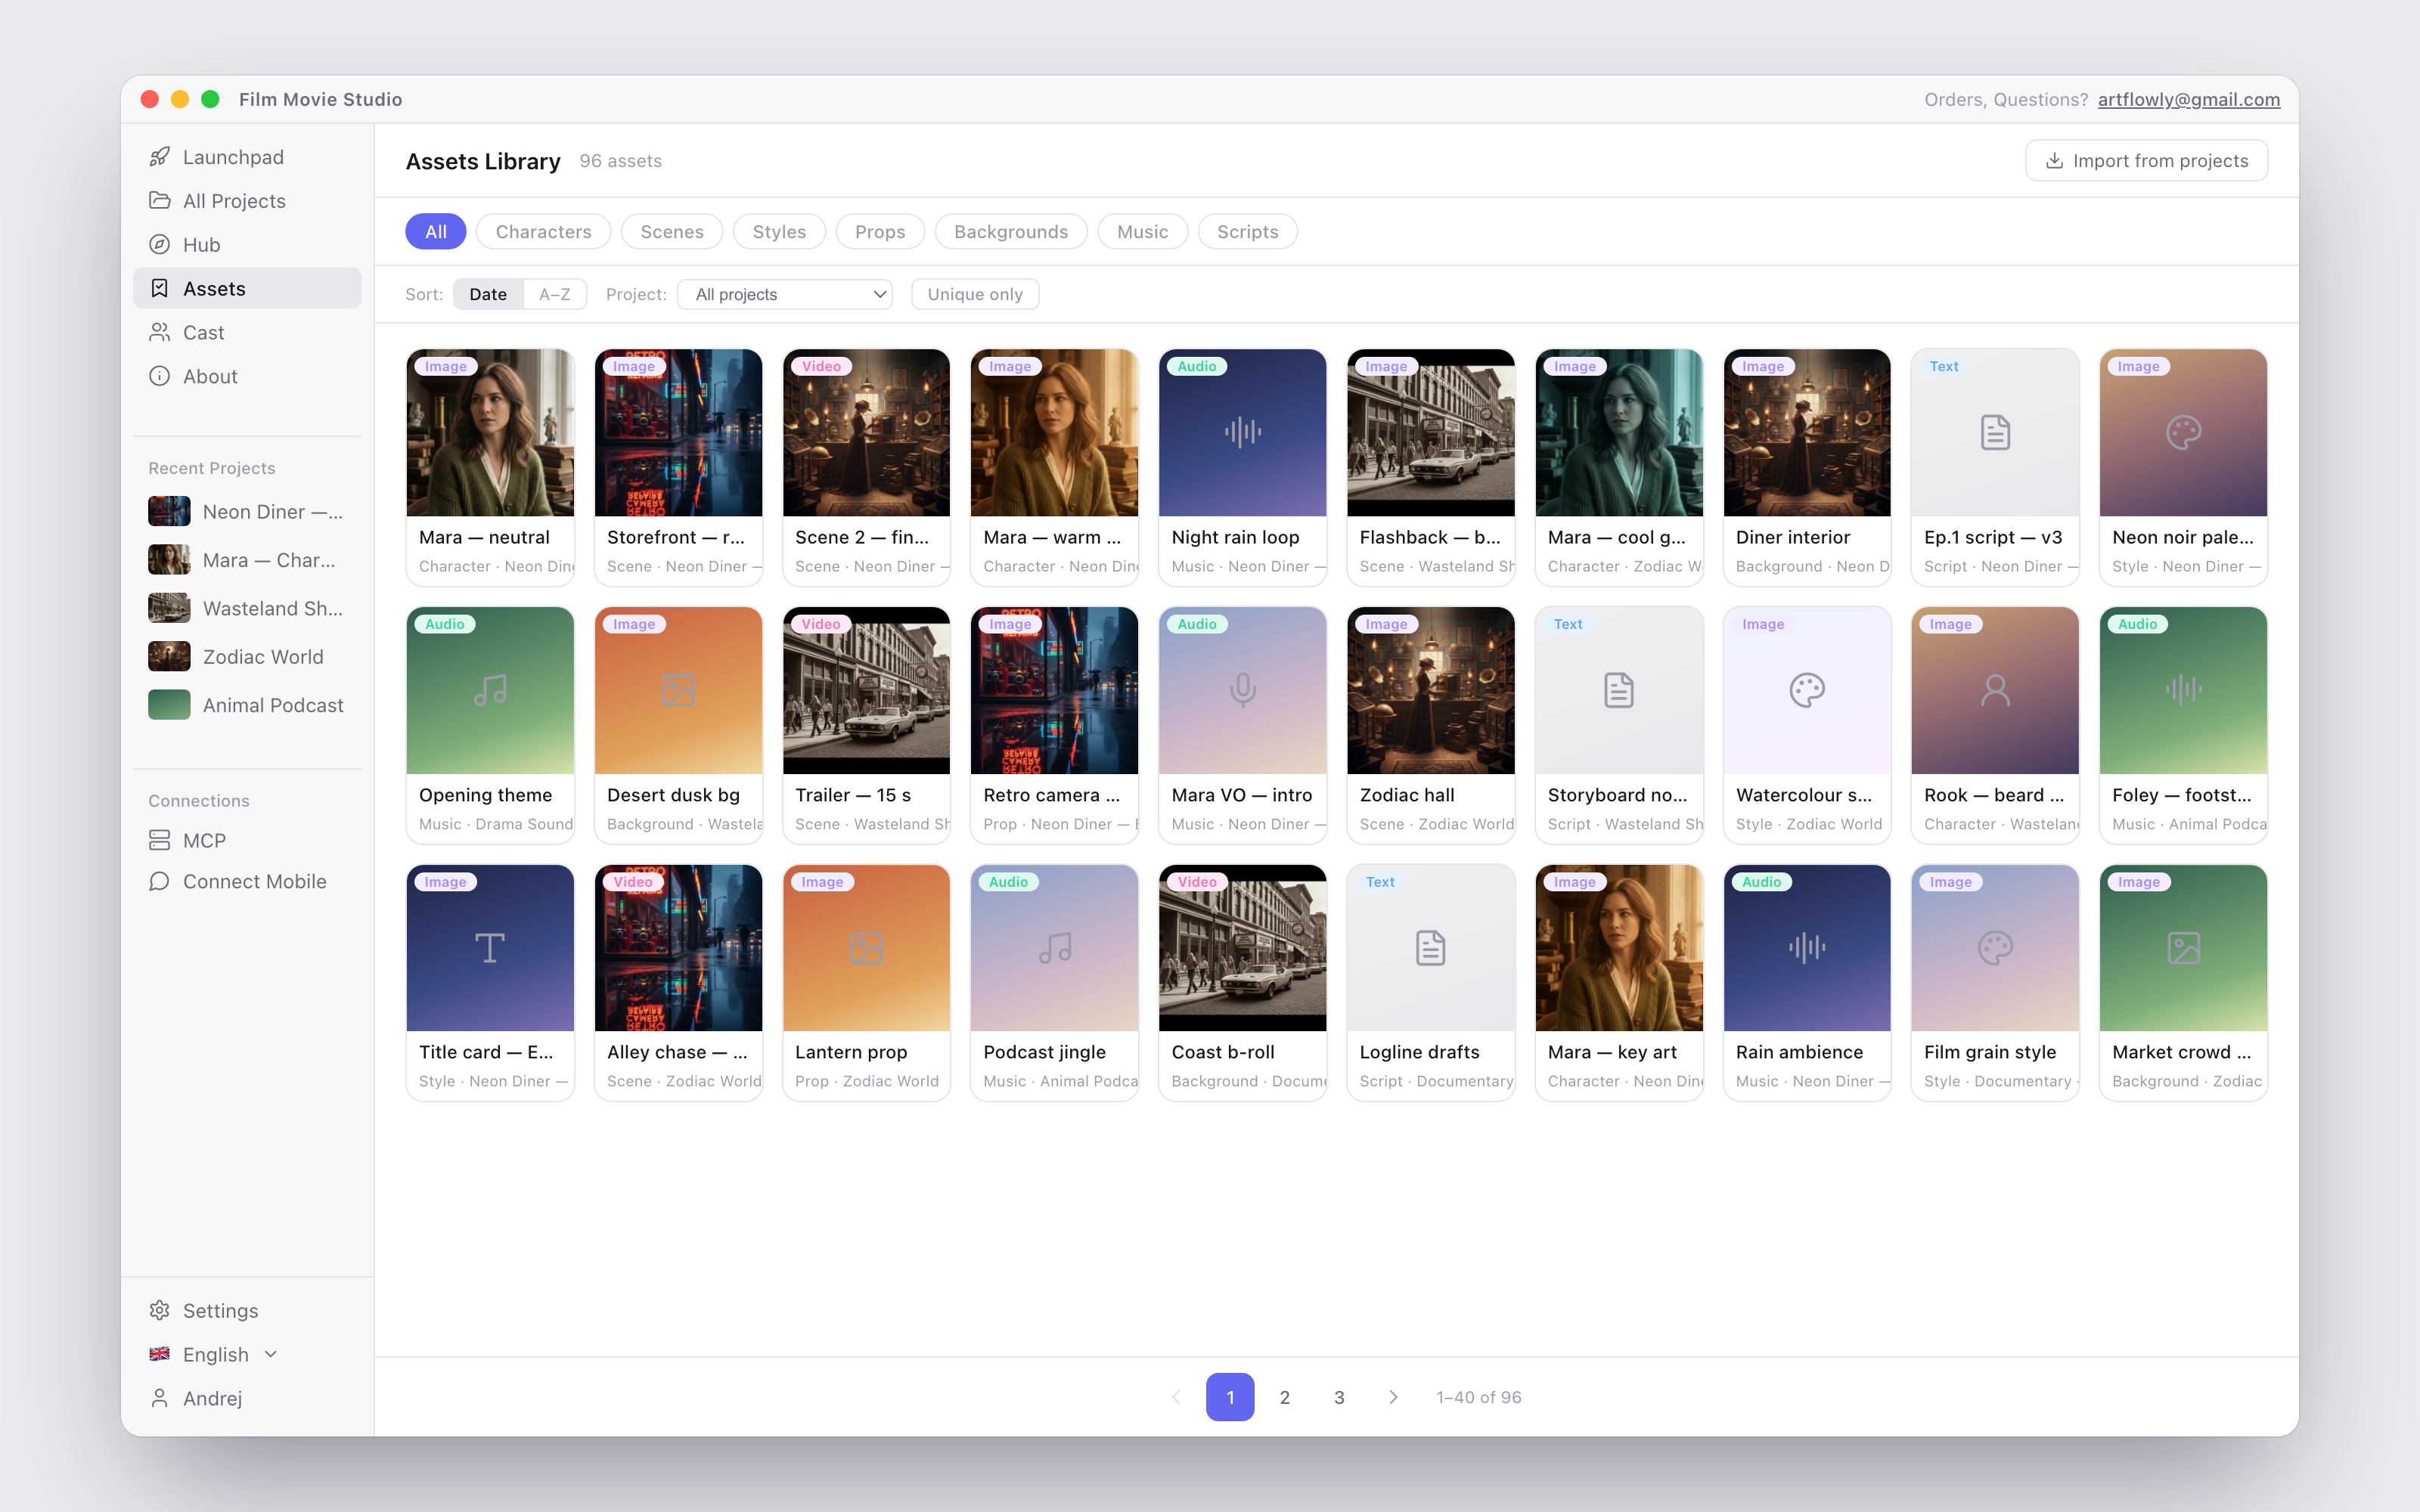This screenshot has width=2420, height=1512.
Task: Click the T text icon on Title card
Action: (490, 947)
